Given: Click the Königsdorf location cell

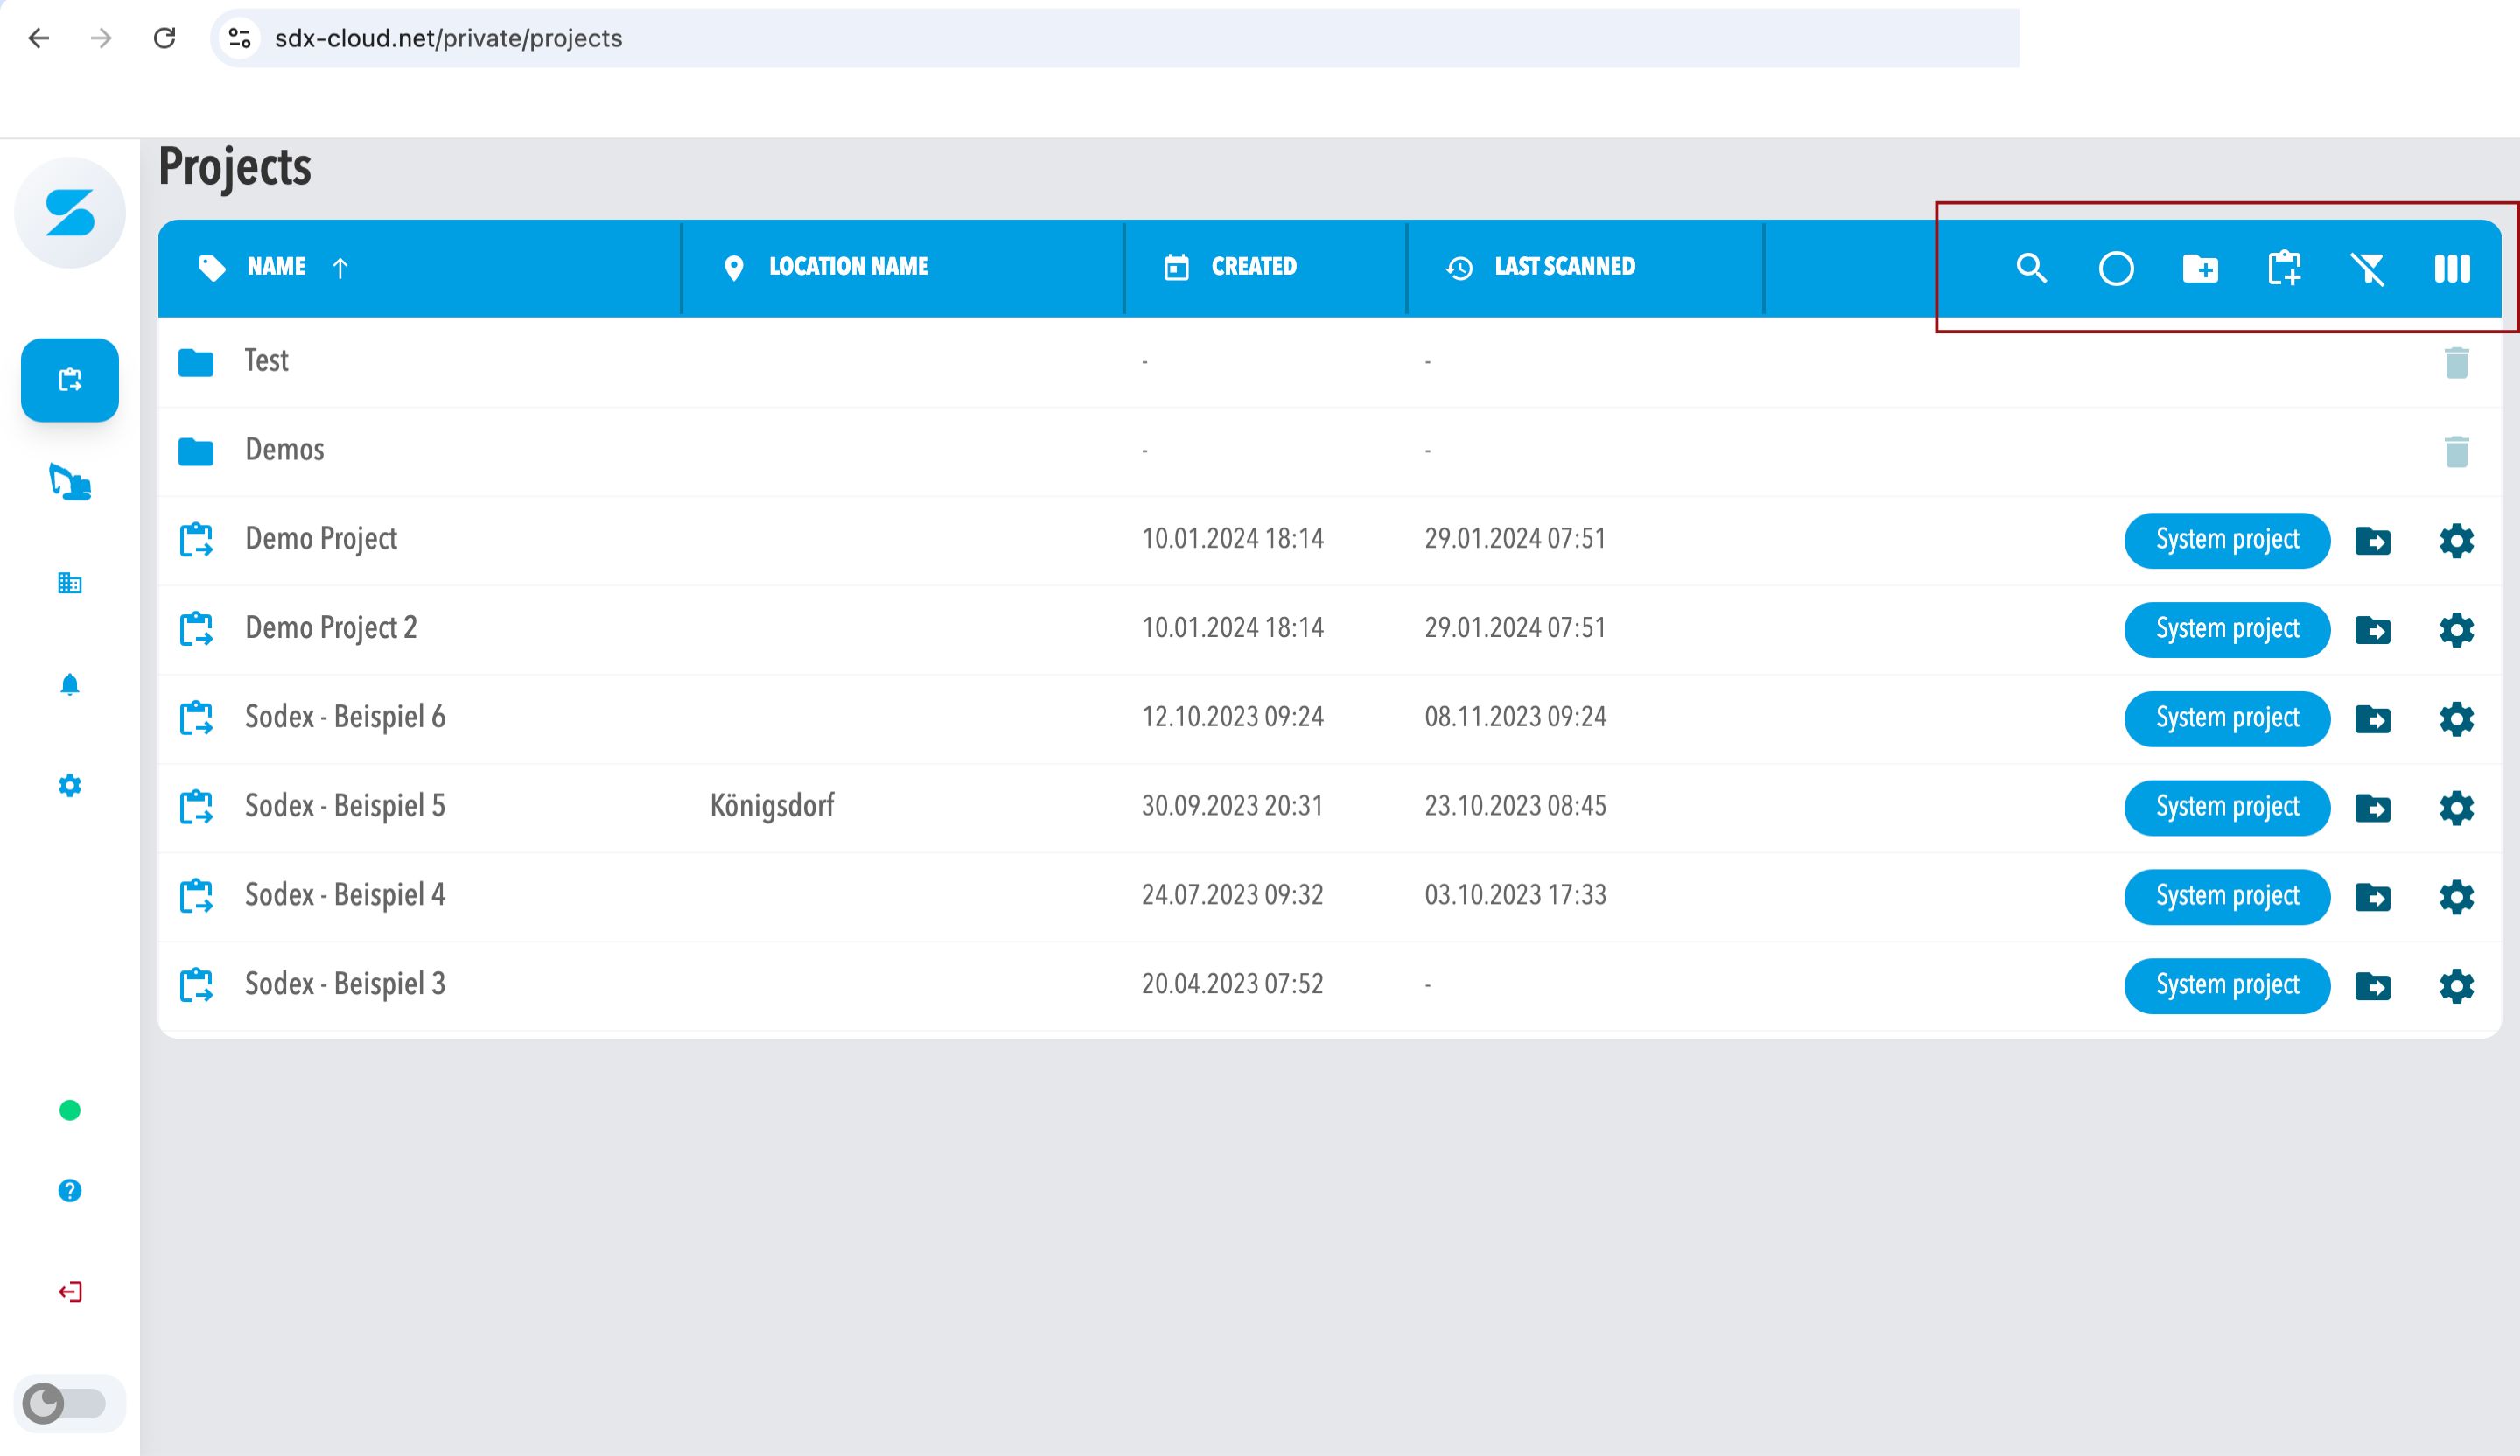Looking at the screenshot, I should [x=772, y=806].
